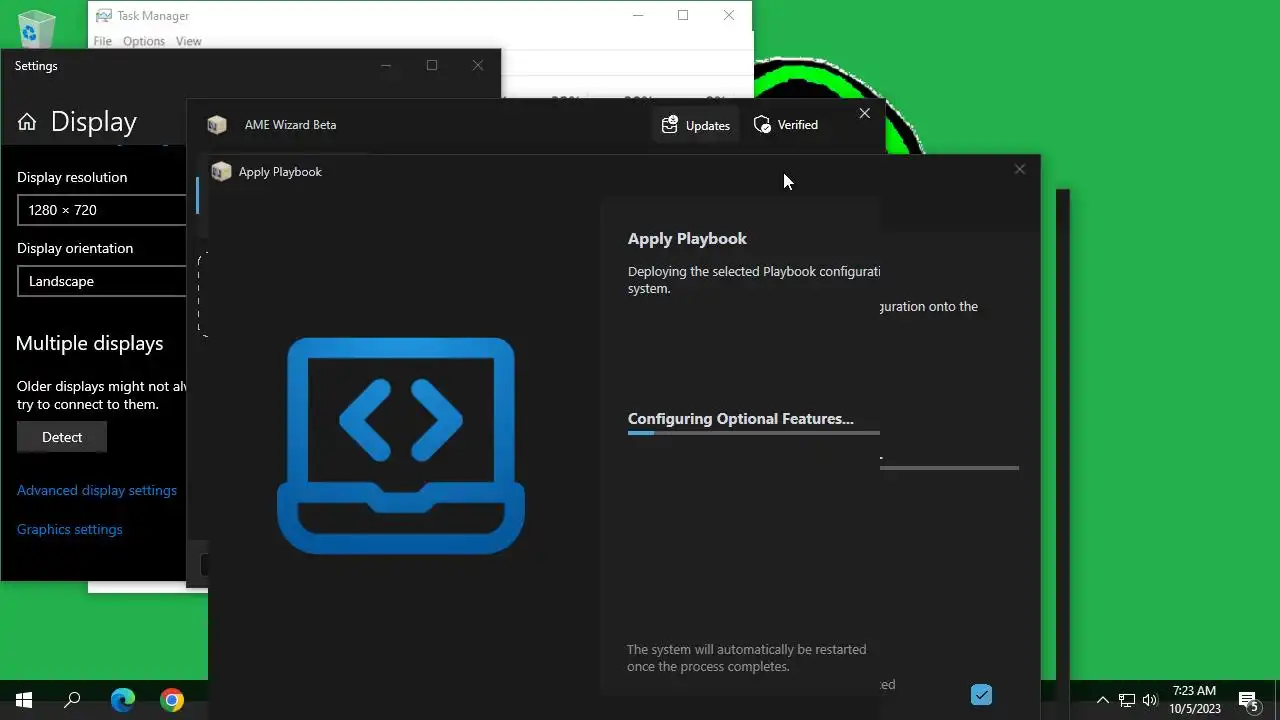The height and width of the screenshot is (720, 1280).
Task: Toggle the blue checkbox in Apply Playbook
Action: (x=981, y=695)
